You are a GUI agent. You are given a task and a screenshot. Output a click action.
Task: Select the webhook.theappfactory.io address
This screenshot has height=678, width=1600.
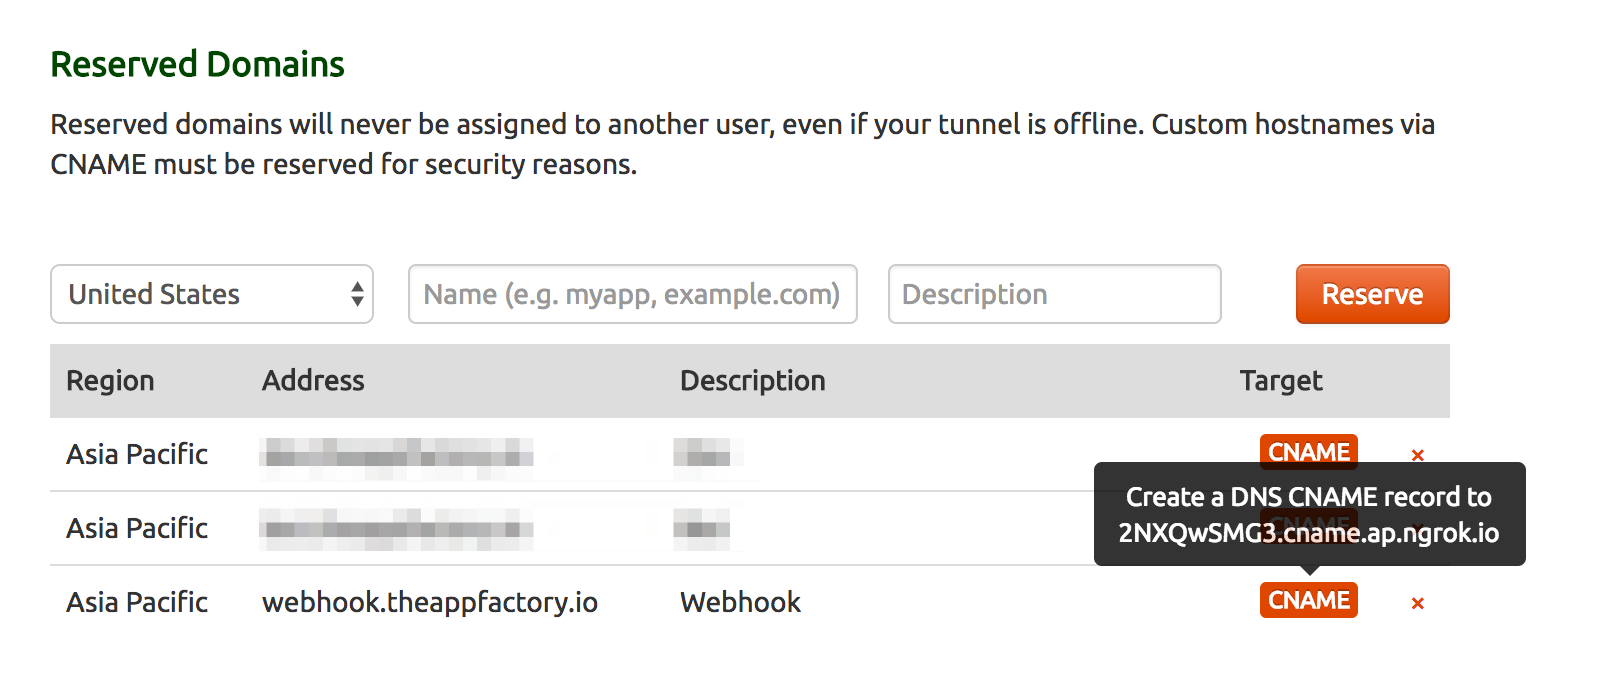[x=430, y=602]
